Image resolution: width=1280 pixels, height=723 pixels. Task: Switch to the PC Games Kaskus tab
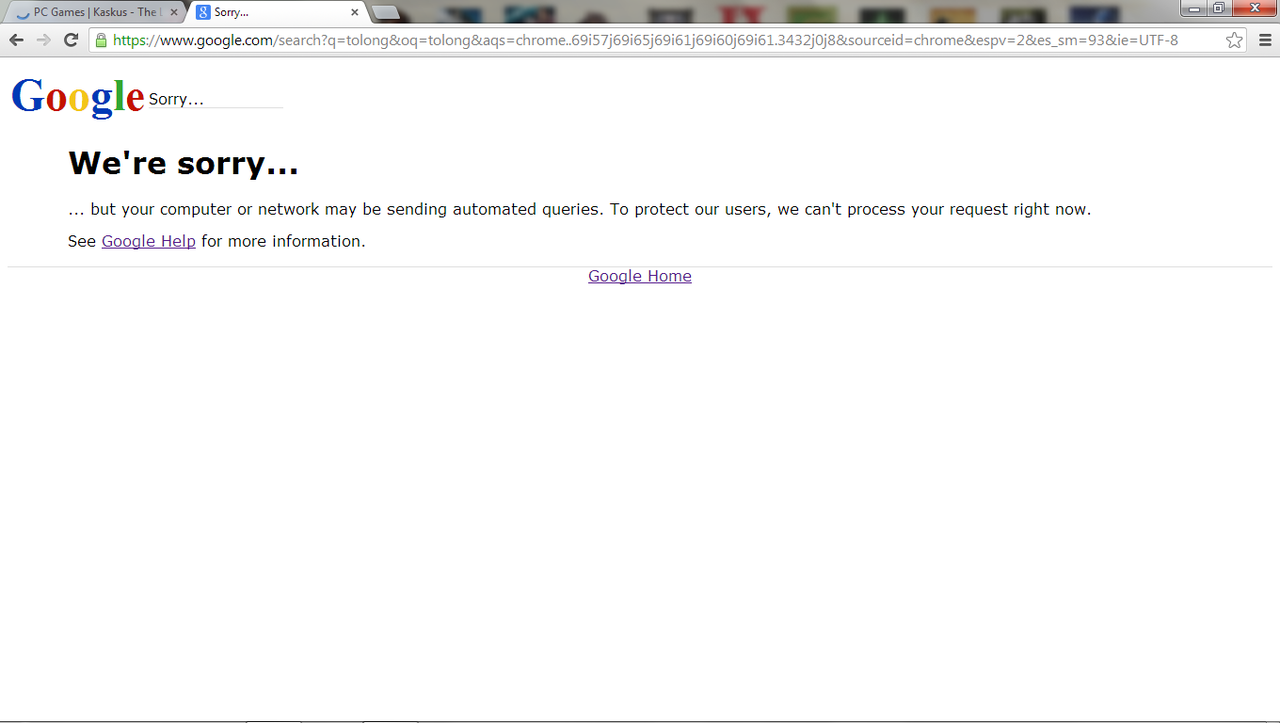coord(95,12)
